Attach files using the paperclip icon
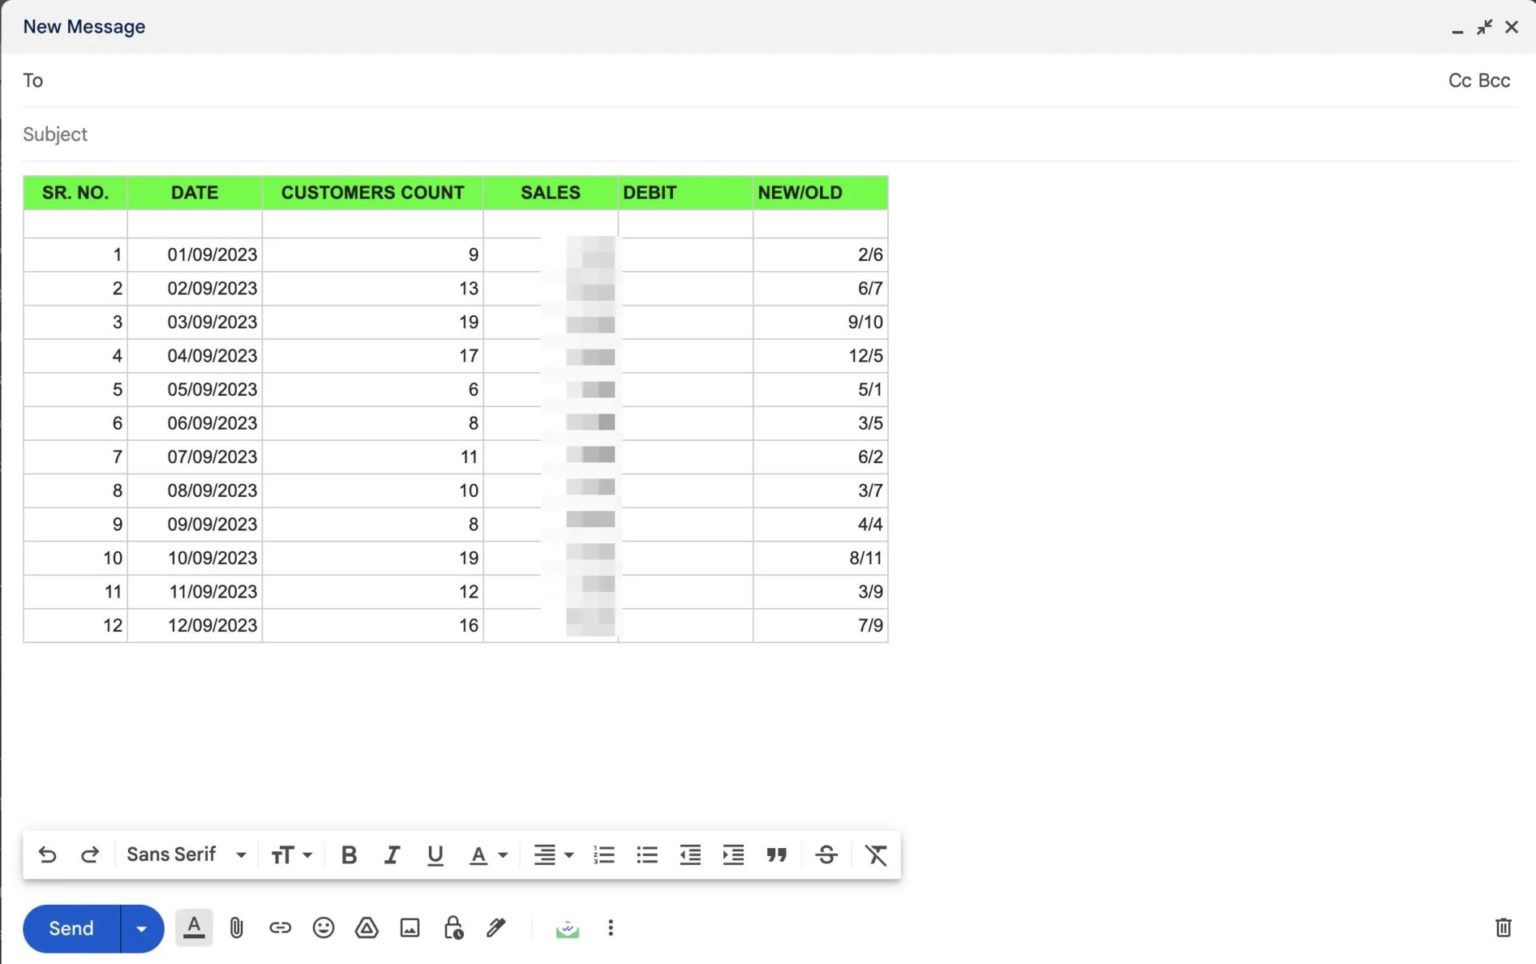The height and width of the screenshot is (964, 1536). click(237, 928)
